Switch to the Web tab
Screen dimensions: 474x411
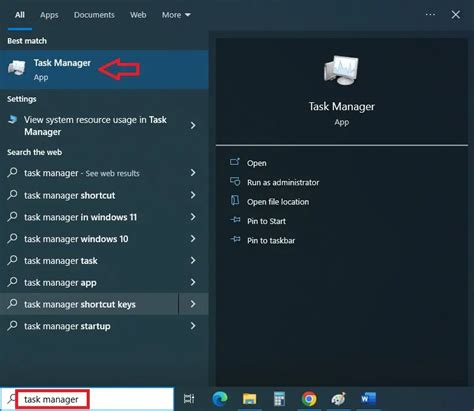[x=138, y=15]
